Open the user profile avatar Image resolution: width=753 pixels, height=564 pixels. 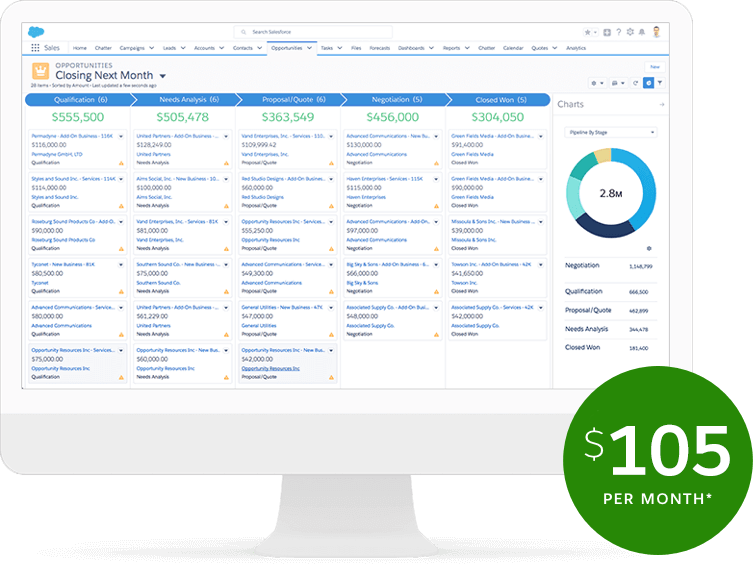[x=656, y=32]
